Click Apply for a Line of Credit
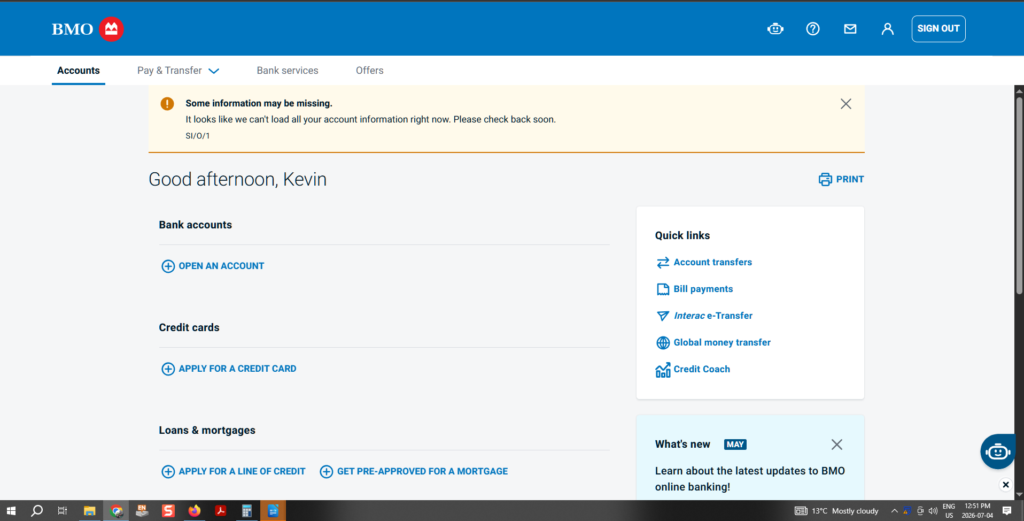Viewport: 1024px width, 521px height. click(233, 471)
